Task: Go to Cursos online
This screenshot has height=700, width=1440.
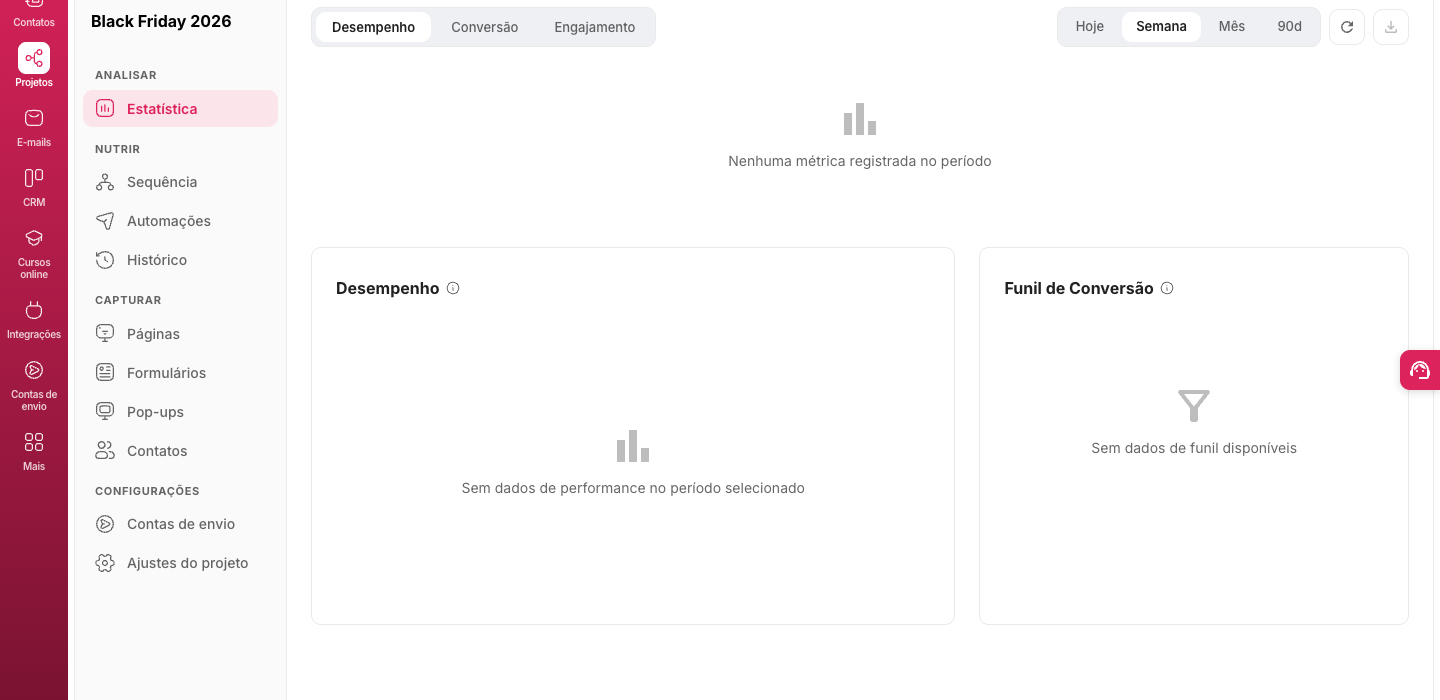Action: coord(34,252)
